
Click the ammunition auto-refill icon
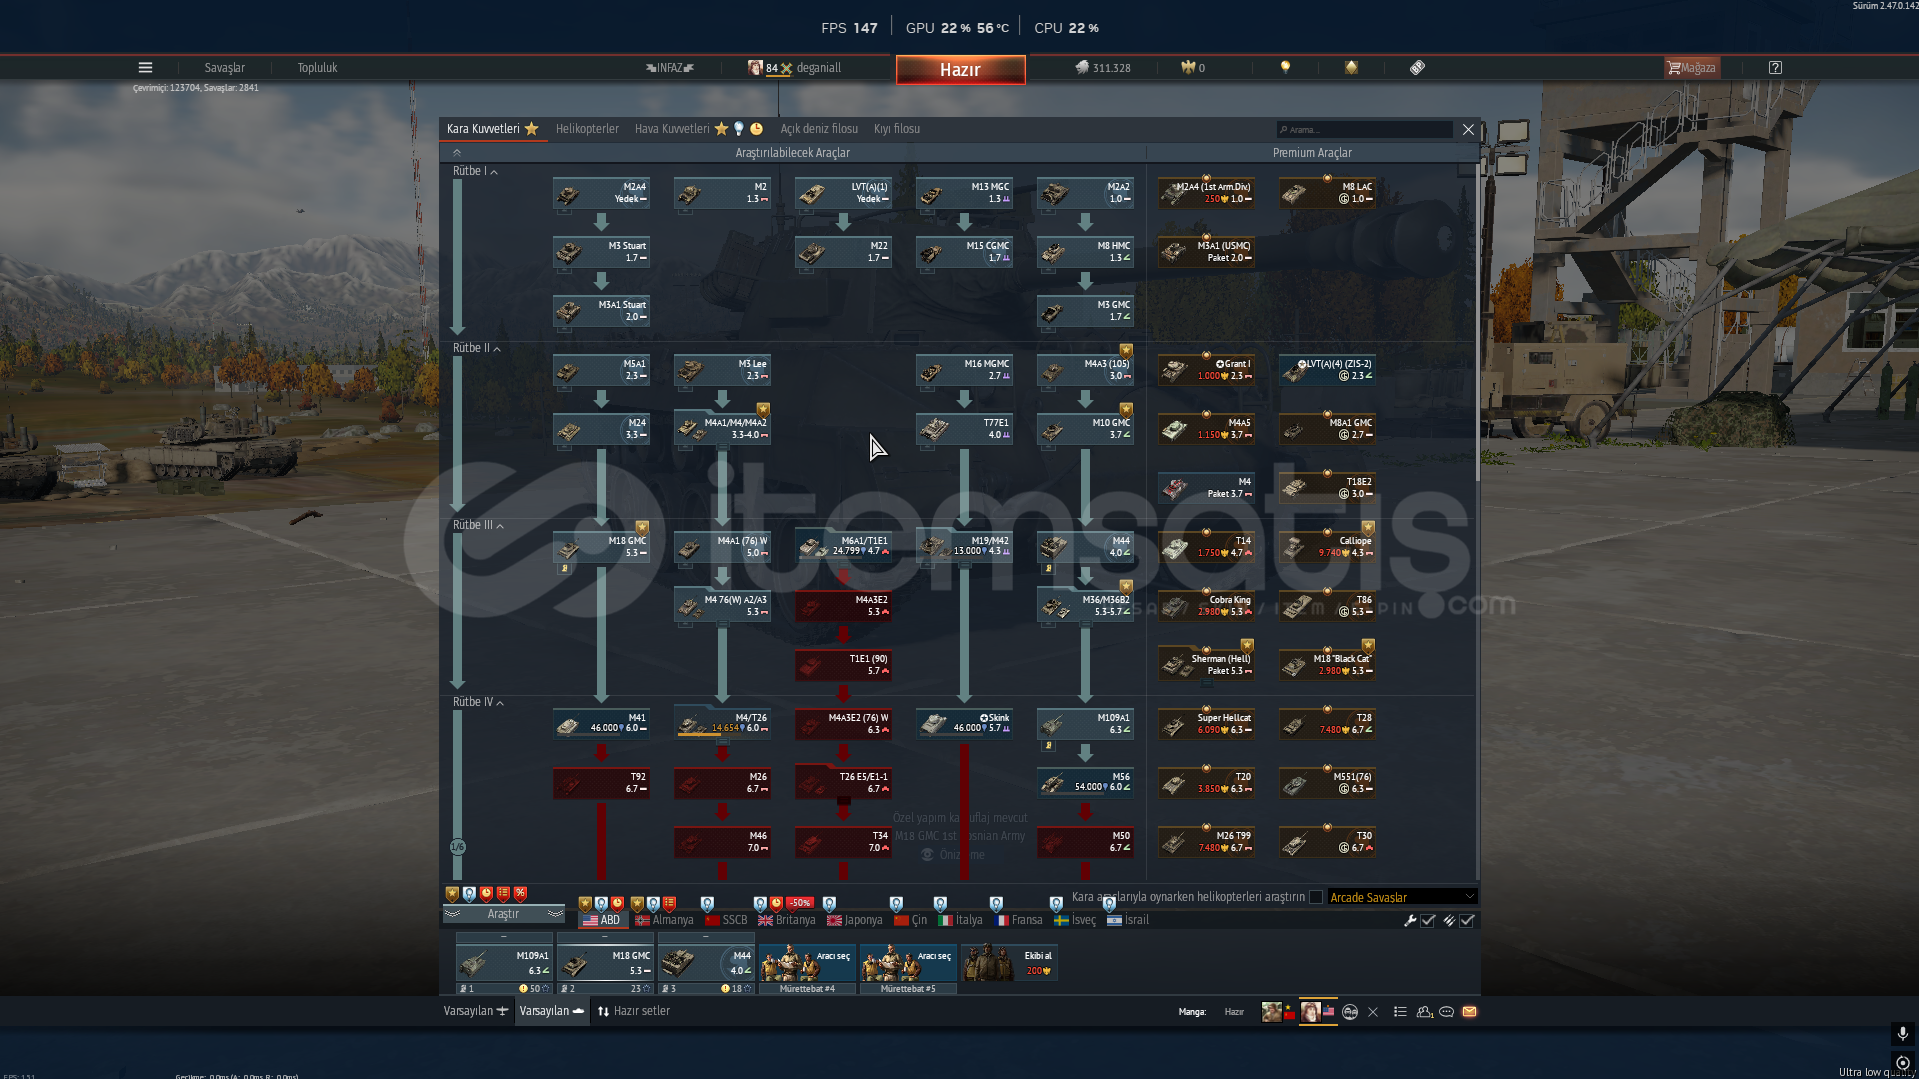click(x=1449, y=921)
